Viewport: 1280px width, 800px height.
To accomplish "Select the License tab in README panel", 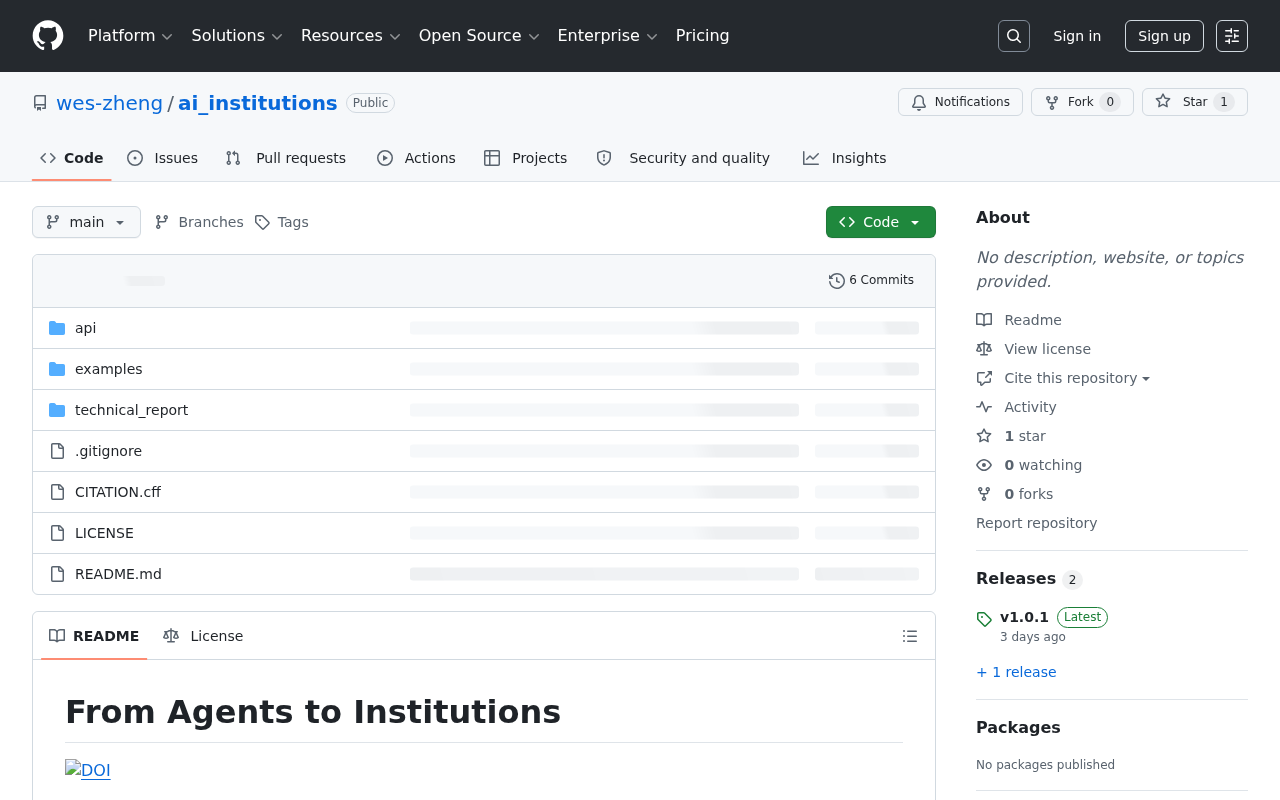I will 203,636.
